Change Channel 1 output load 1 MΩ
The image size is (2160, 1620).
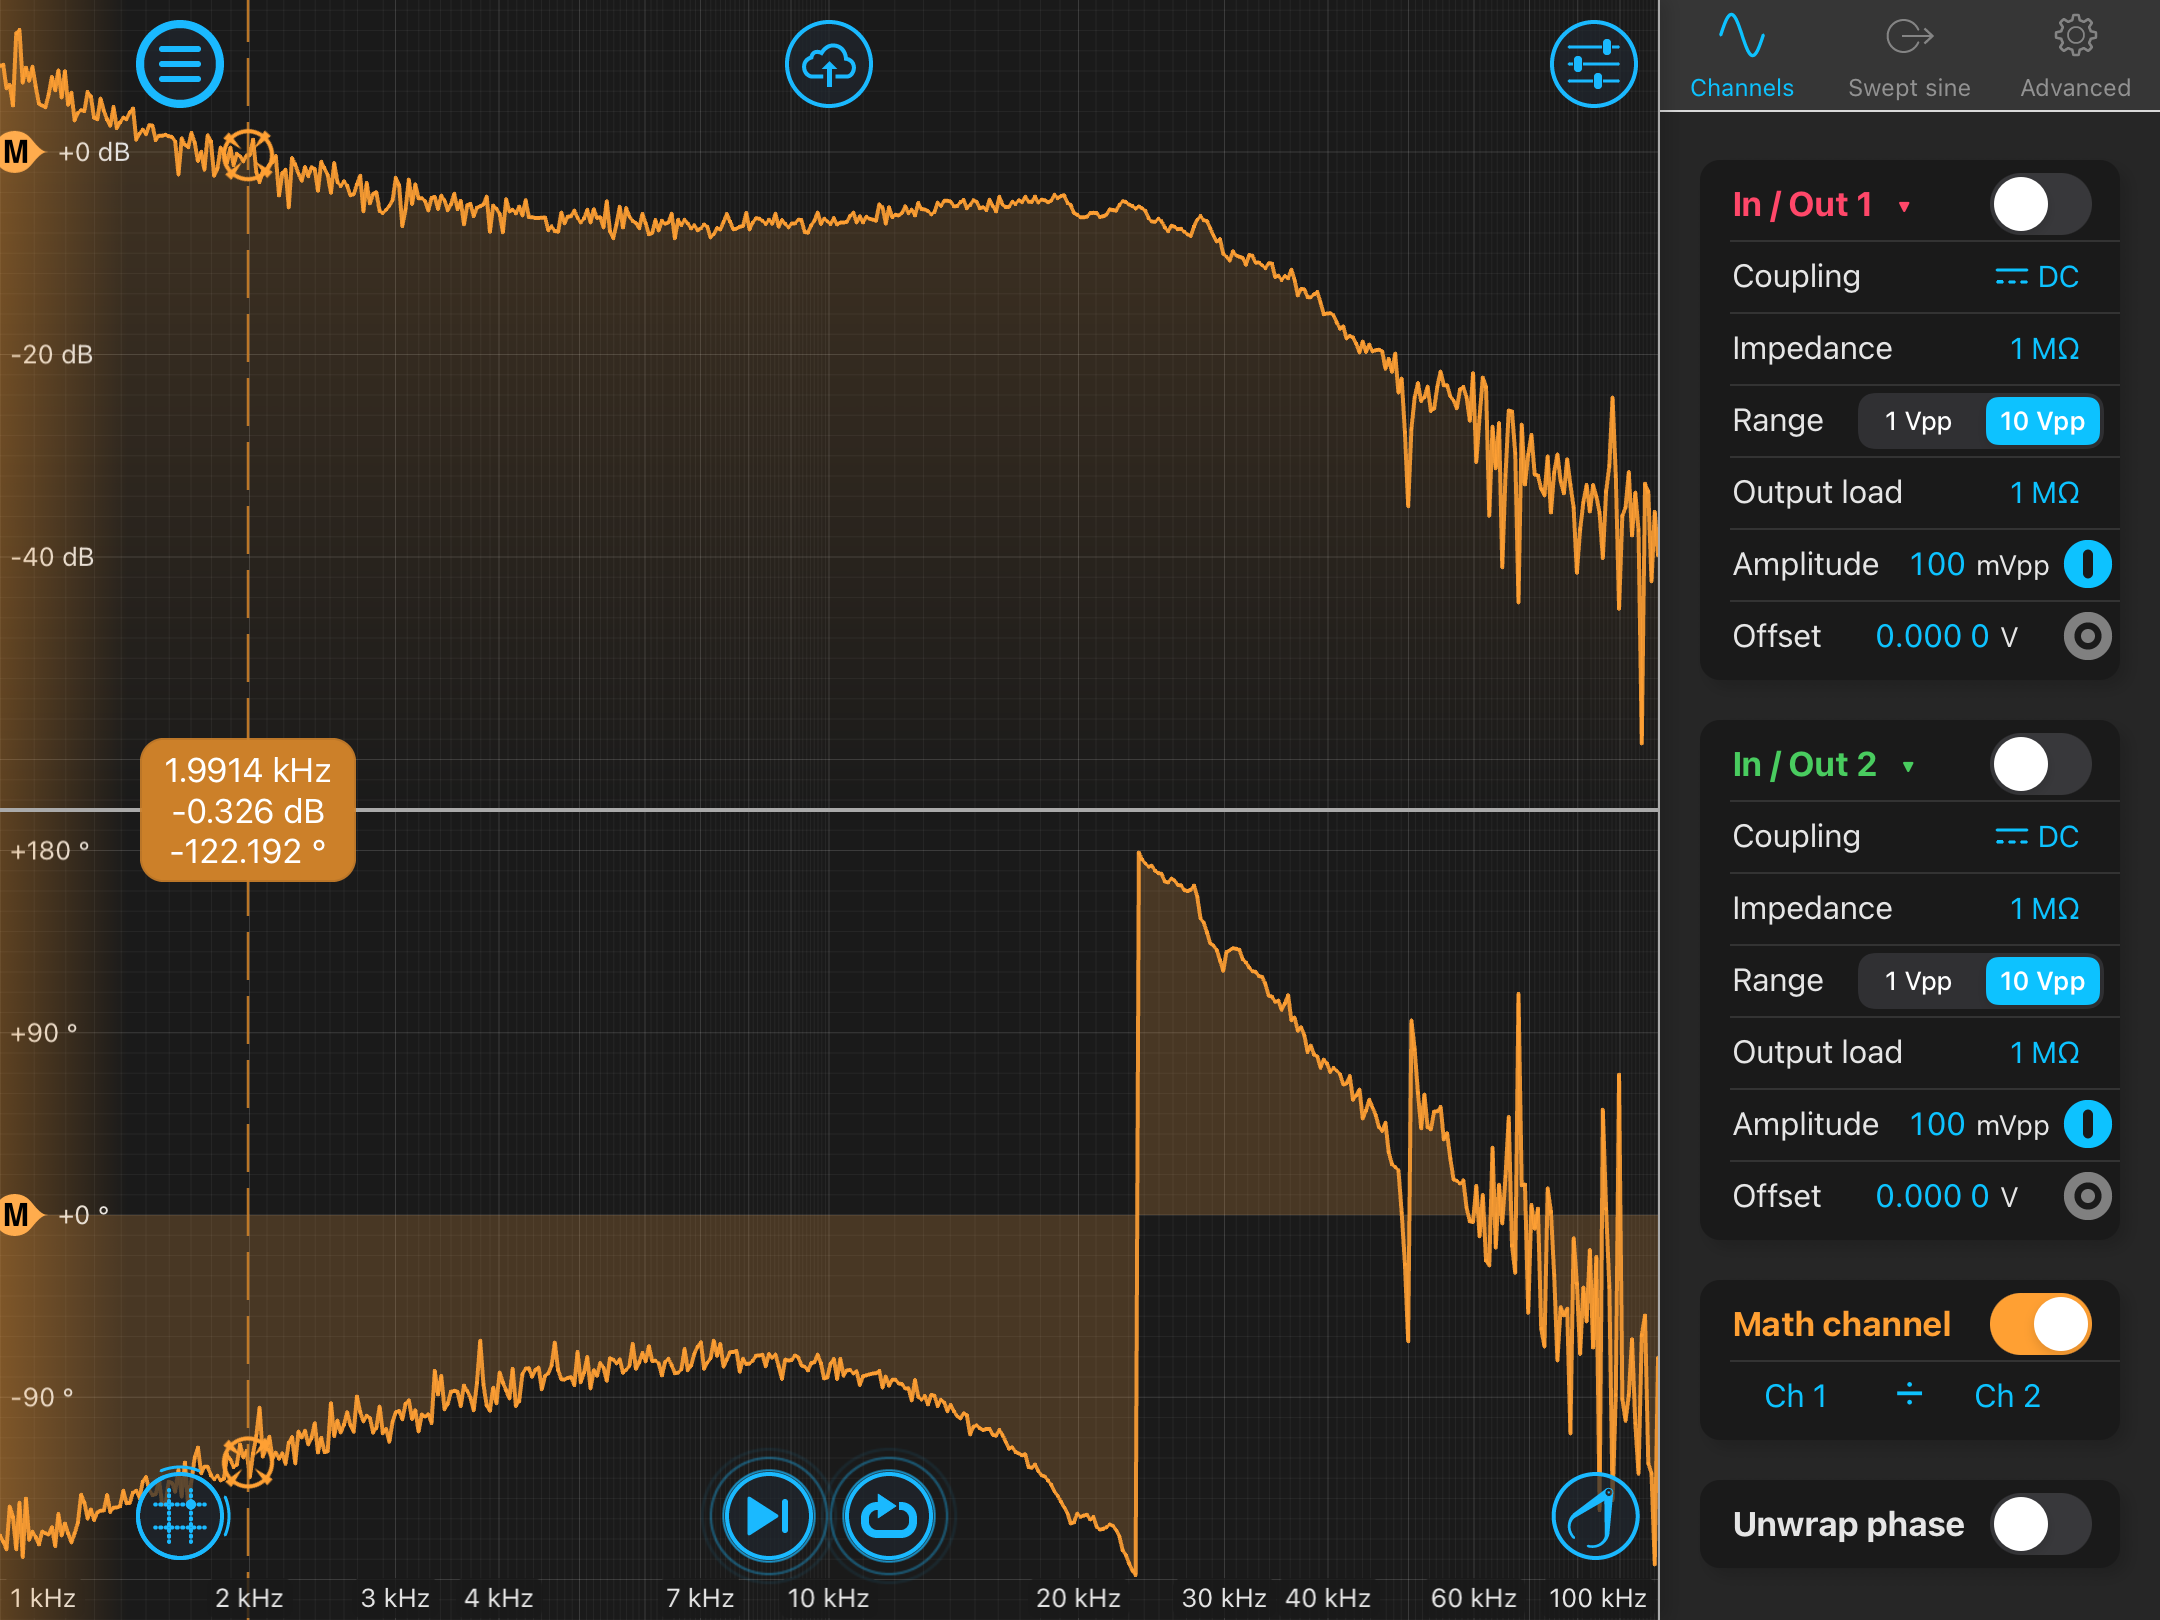point(2045,493)
